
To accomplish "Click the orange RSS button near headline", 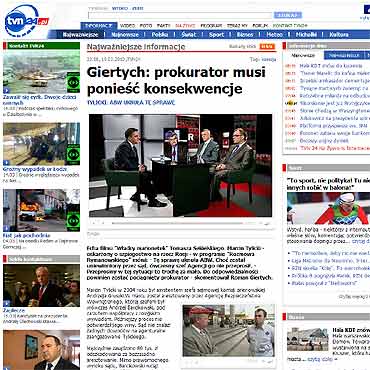I will pyautogui.click(x=267, y=47).
